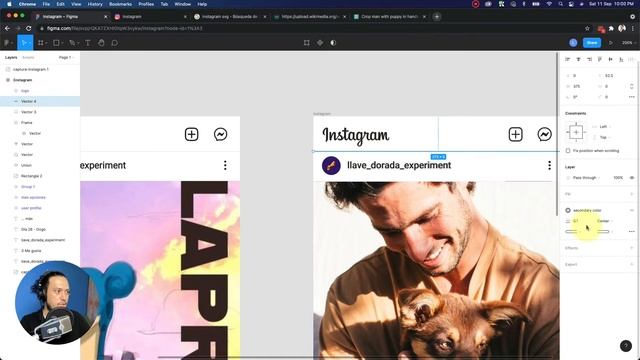Align horizontal centers icon
The height and width of the screenshot is (360, 640).
578,59
